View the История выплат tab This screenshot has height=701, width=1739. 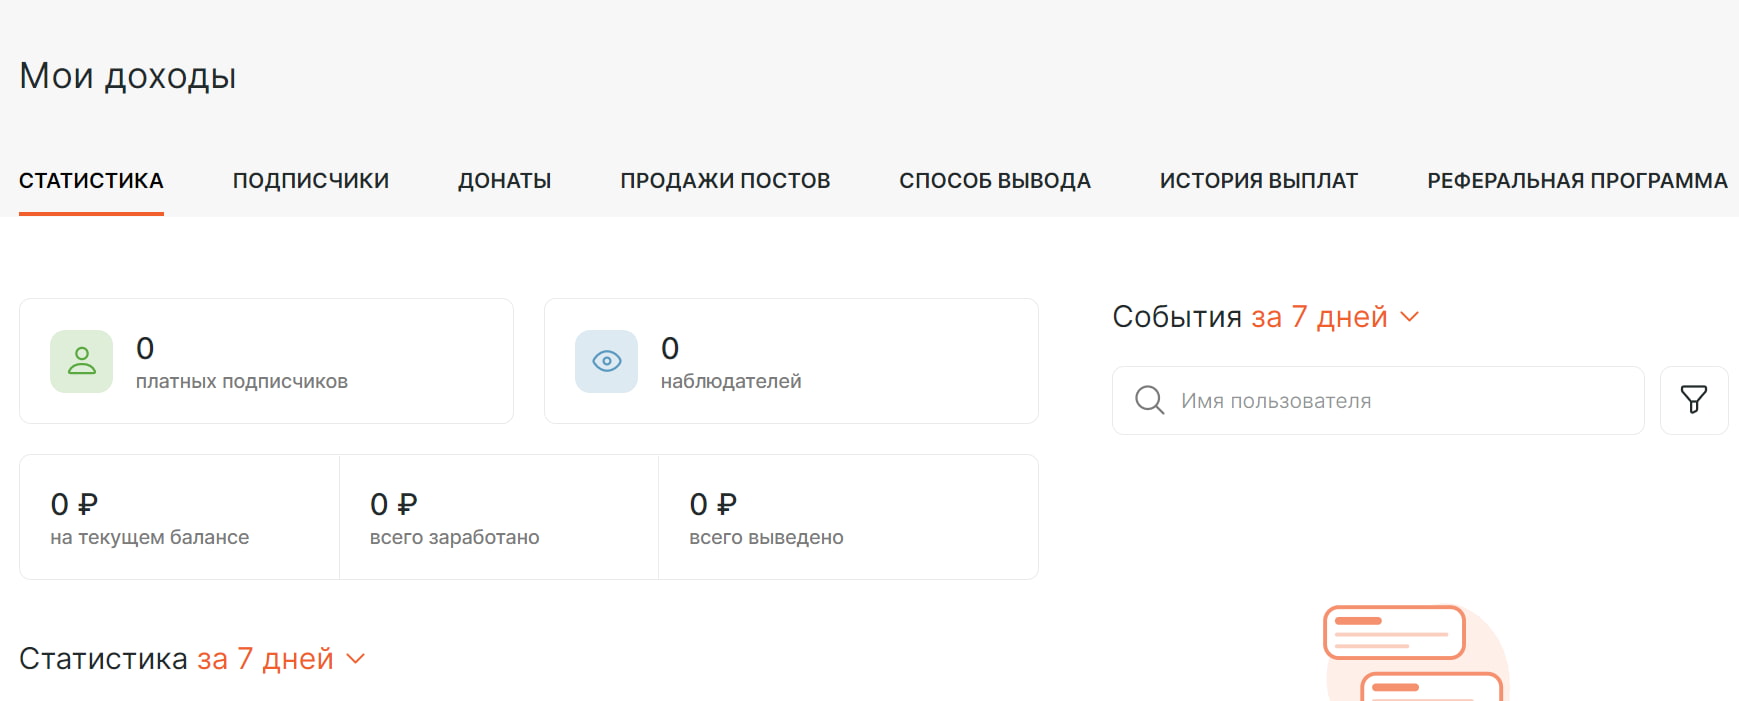point(1259,181)
